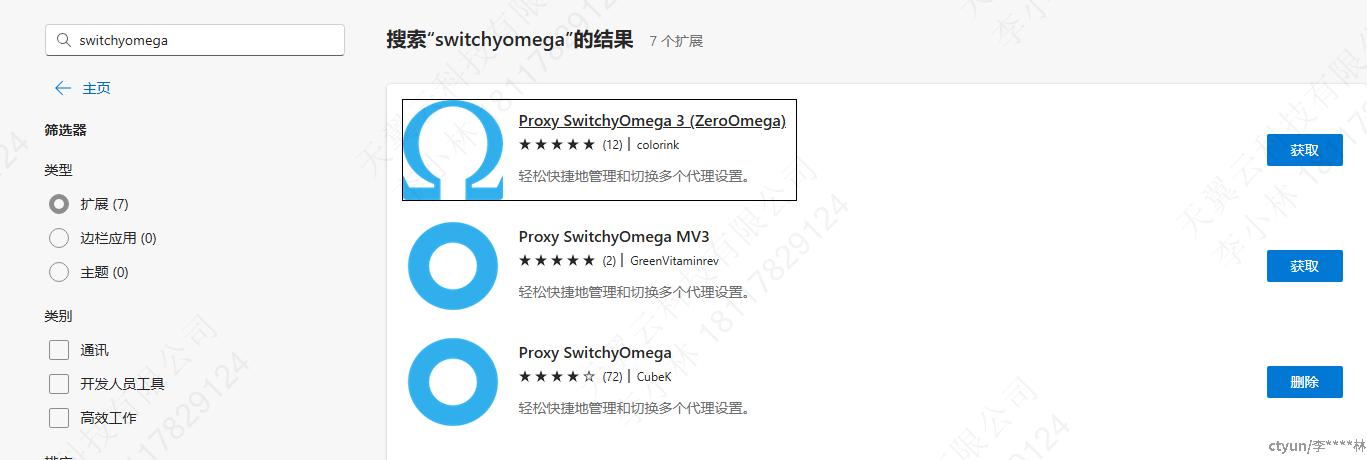Open Proxy SwitchyOmega 3 (ZeroOmega) title link
The width and height of the screenshot is (1367, 460).
652,121
